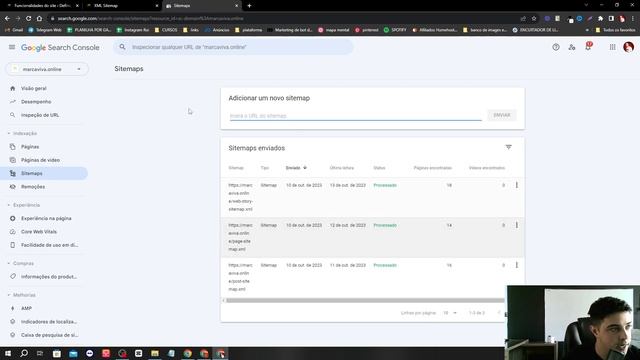
Task: Open the Google apps grid
Action: 612,47
